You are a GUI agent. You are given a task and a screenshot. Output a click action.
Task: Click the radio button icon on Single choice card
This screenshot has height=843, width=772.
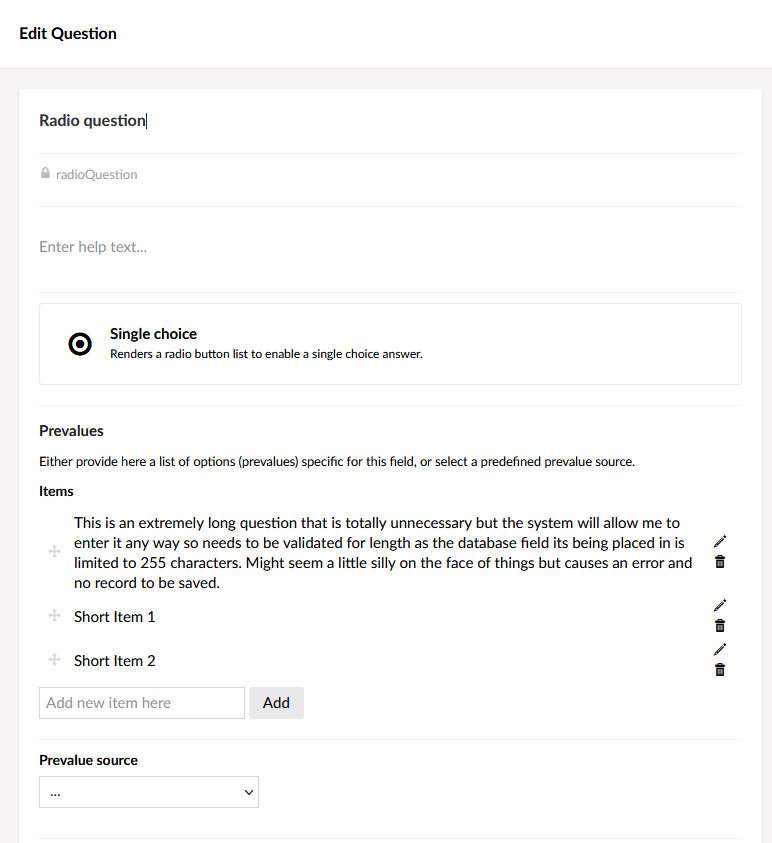79,343
